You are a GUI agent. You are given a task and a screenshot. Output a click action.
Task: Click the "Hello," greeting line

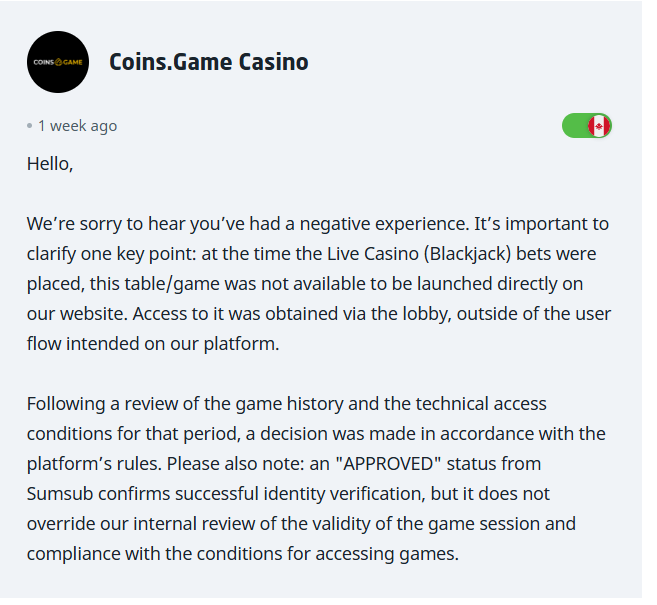[50, 164]
